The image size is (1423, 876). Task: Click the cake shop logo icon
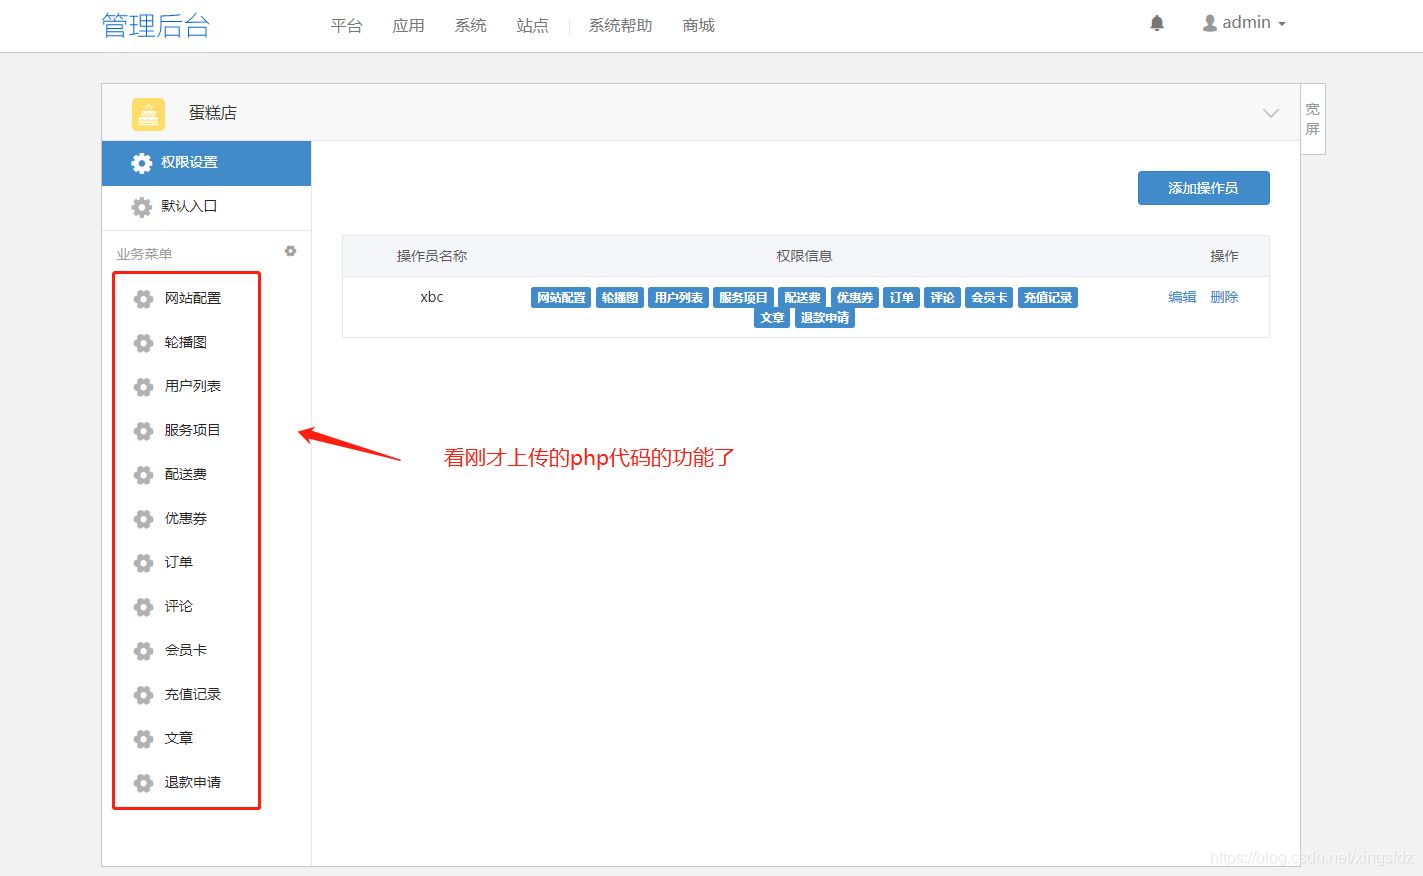148,114
